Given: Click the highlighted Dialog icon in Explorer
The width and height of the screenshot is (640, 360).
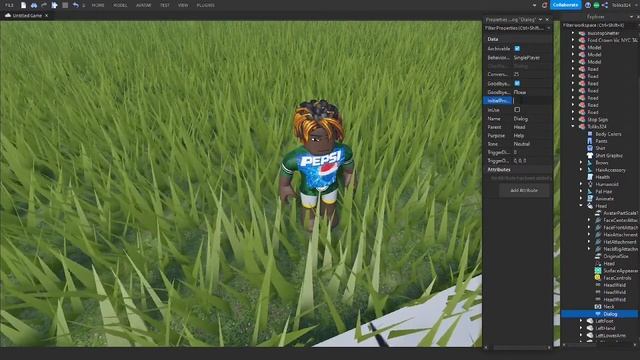Looking at the screenshot, I should (x=598, y=314).
